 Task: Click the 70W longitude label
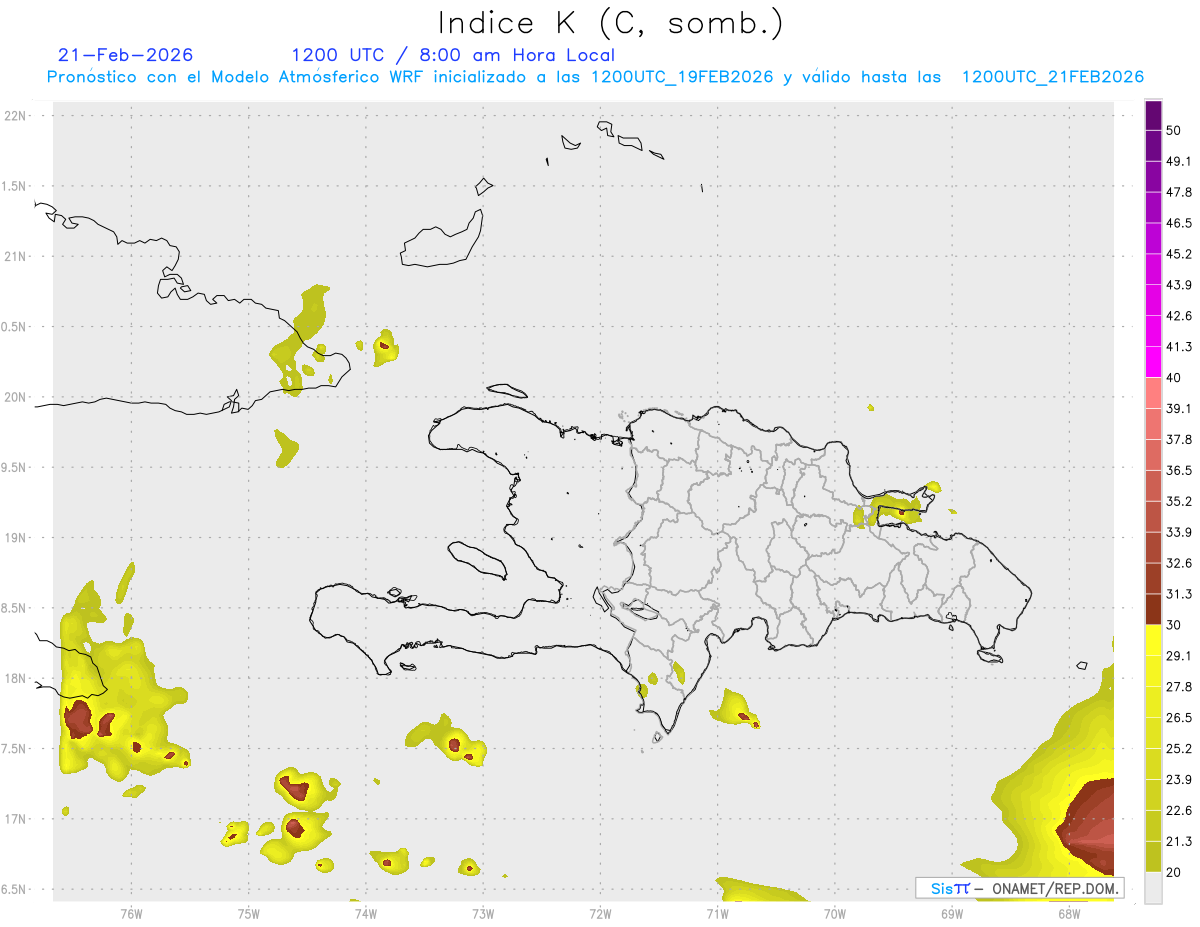point(835,913)
